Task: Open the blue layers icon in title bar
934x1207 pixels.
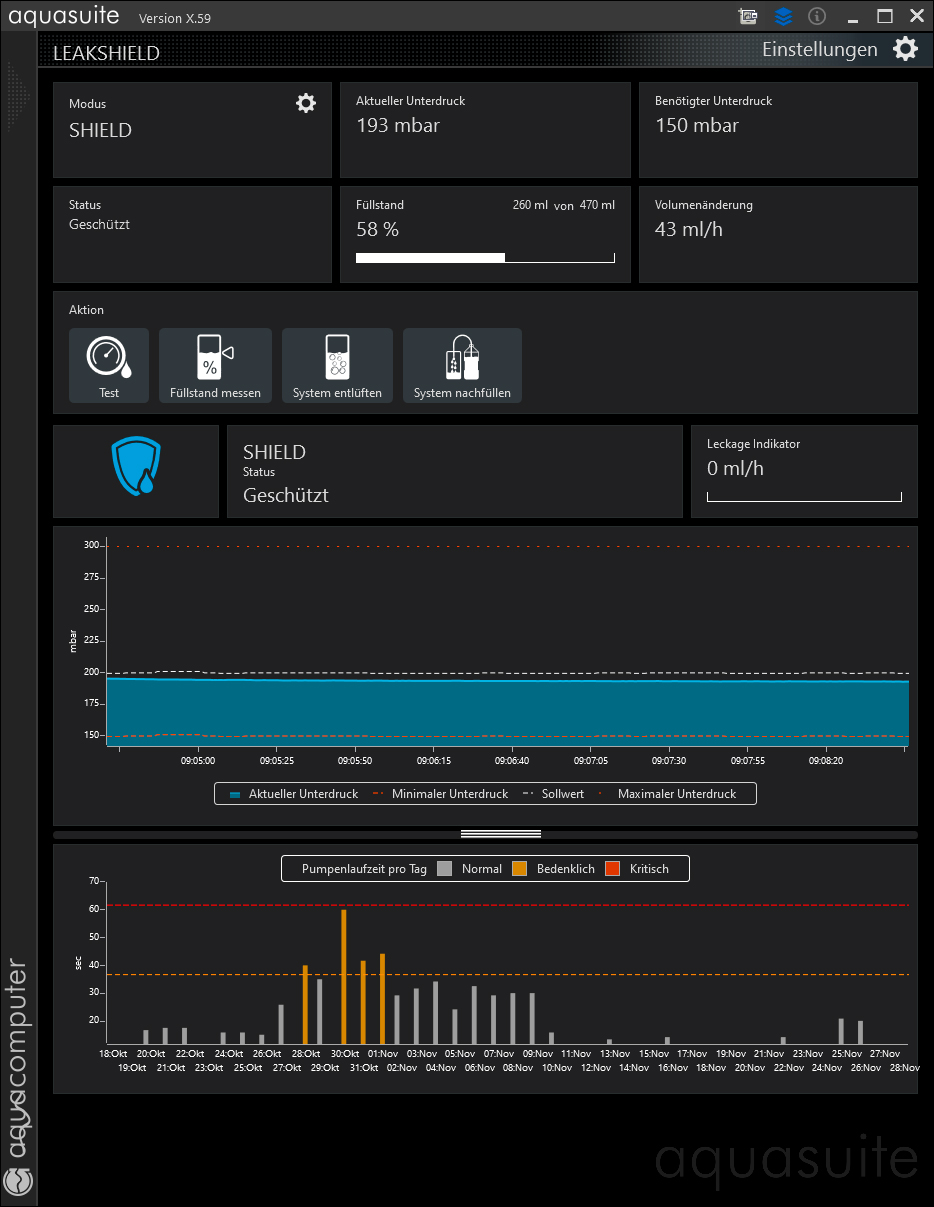Action: click(783, 16)
